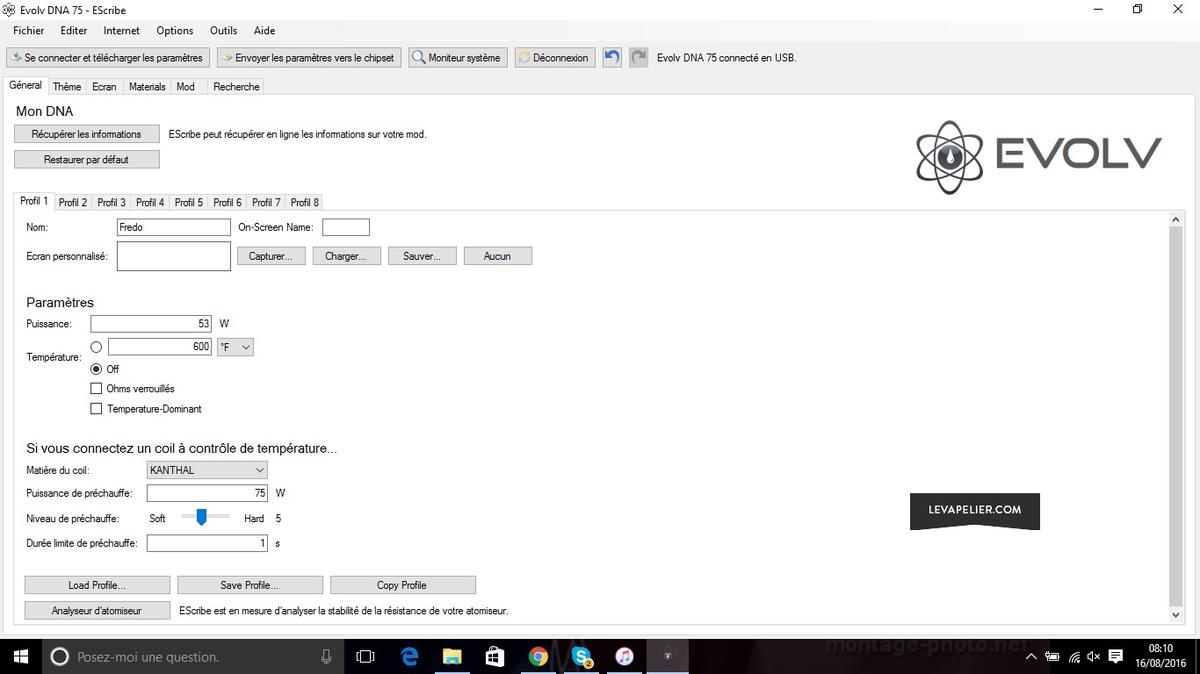Launch Microsoft Edge from taskbar
The height and width of the screenshot is (674, 1200).
[x=409, y=657]
